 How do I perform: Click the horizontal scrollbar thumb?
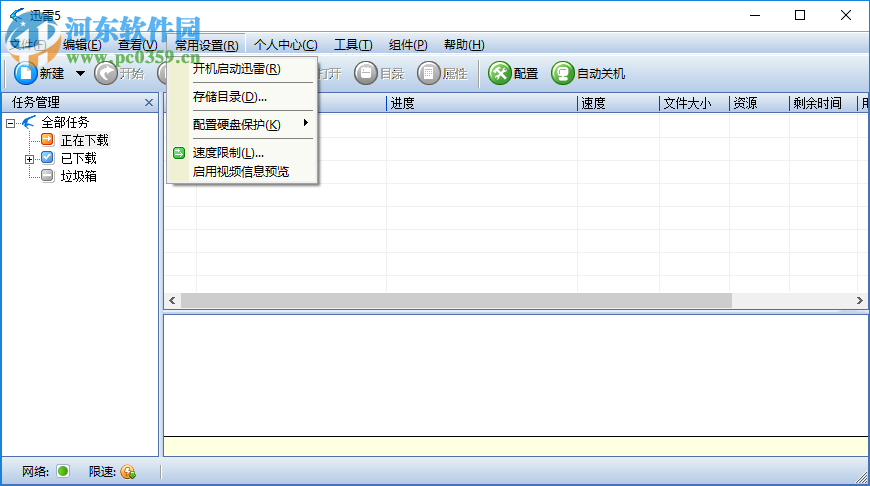(x=456, y=300)
